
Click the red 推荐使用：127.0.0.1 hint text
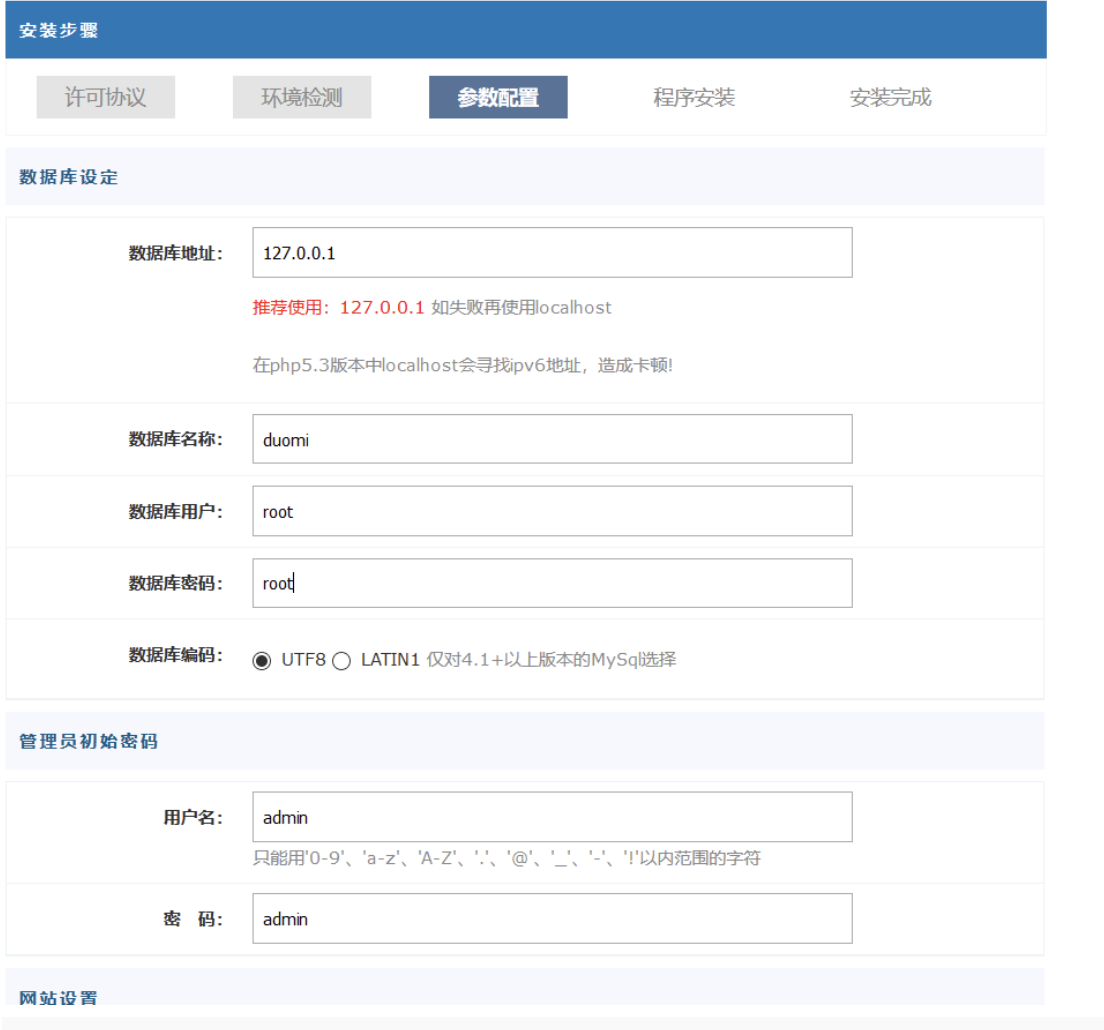point(339,308)
